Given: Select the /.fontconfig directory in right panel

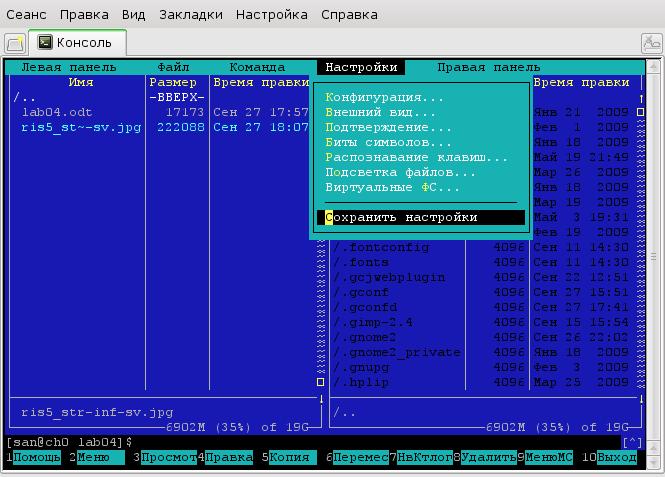Looking at the screenshot, I should click(x=381, y=247).
